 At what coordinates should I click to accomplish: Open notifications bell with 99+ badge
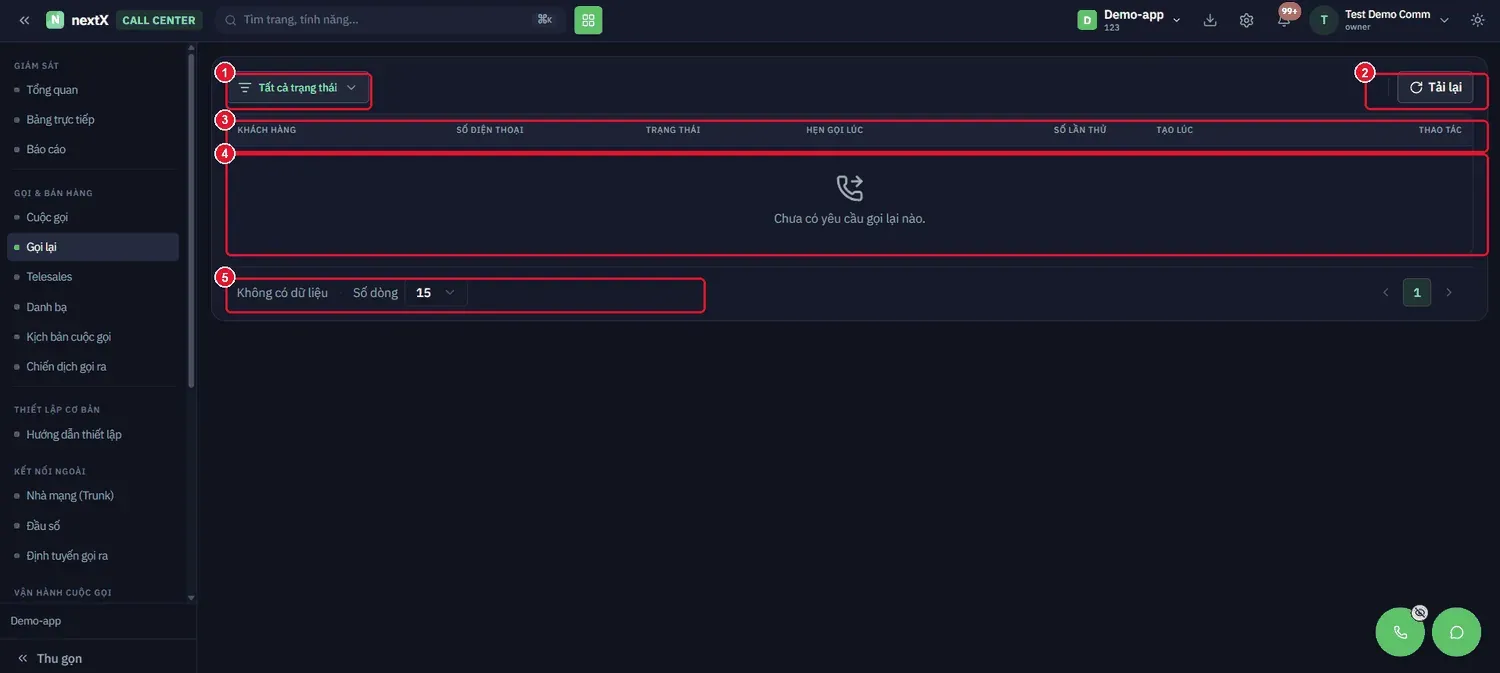[1284, 19]
